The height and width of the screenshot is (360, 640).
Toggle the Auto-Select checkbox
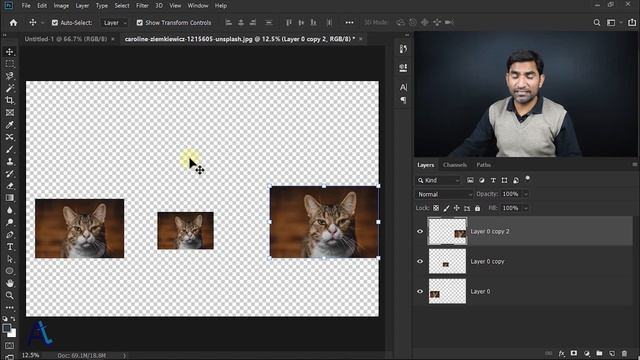(55, 23)
